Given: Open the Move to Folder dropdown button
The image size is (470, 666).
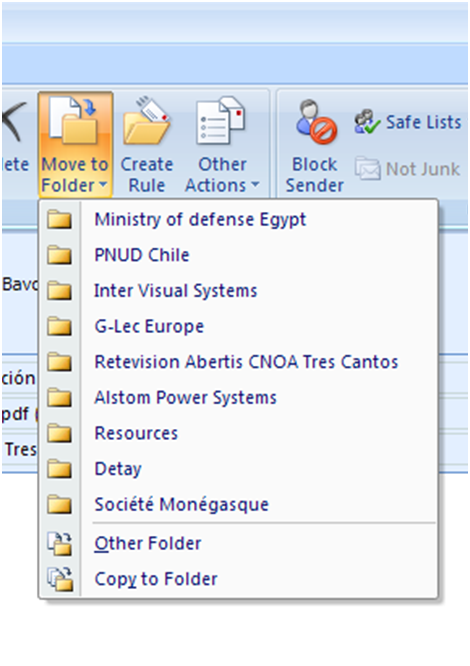Looking at the screenshot, I should [x=75, y=144].
